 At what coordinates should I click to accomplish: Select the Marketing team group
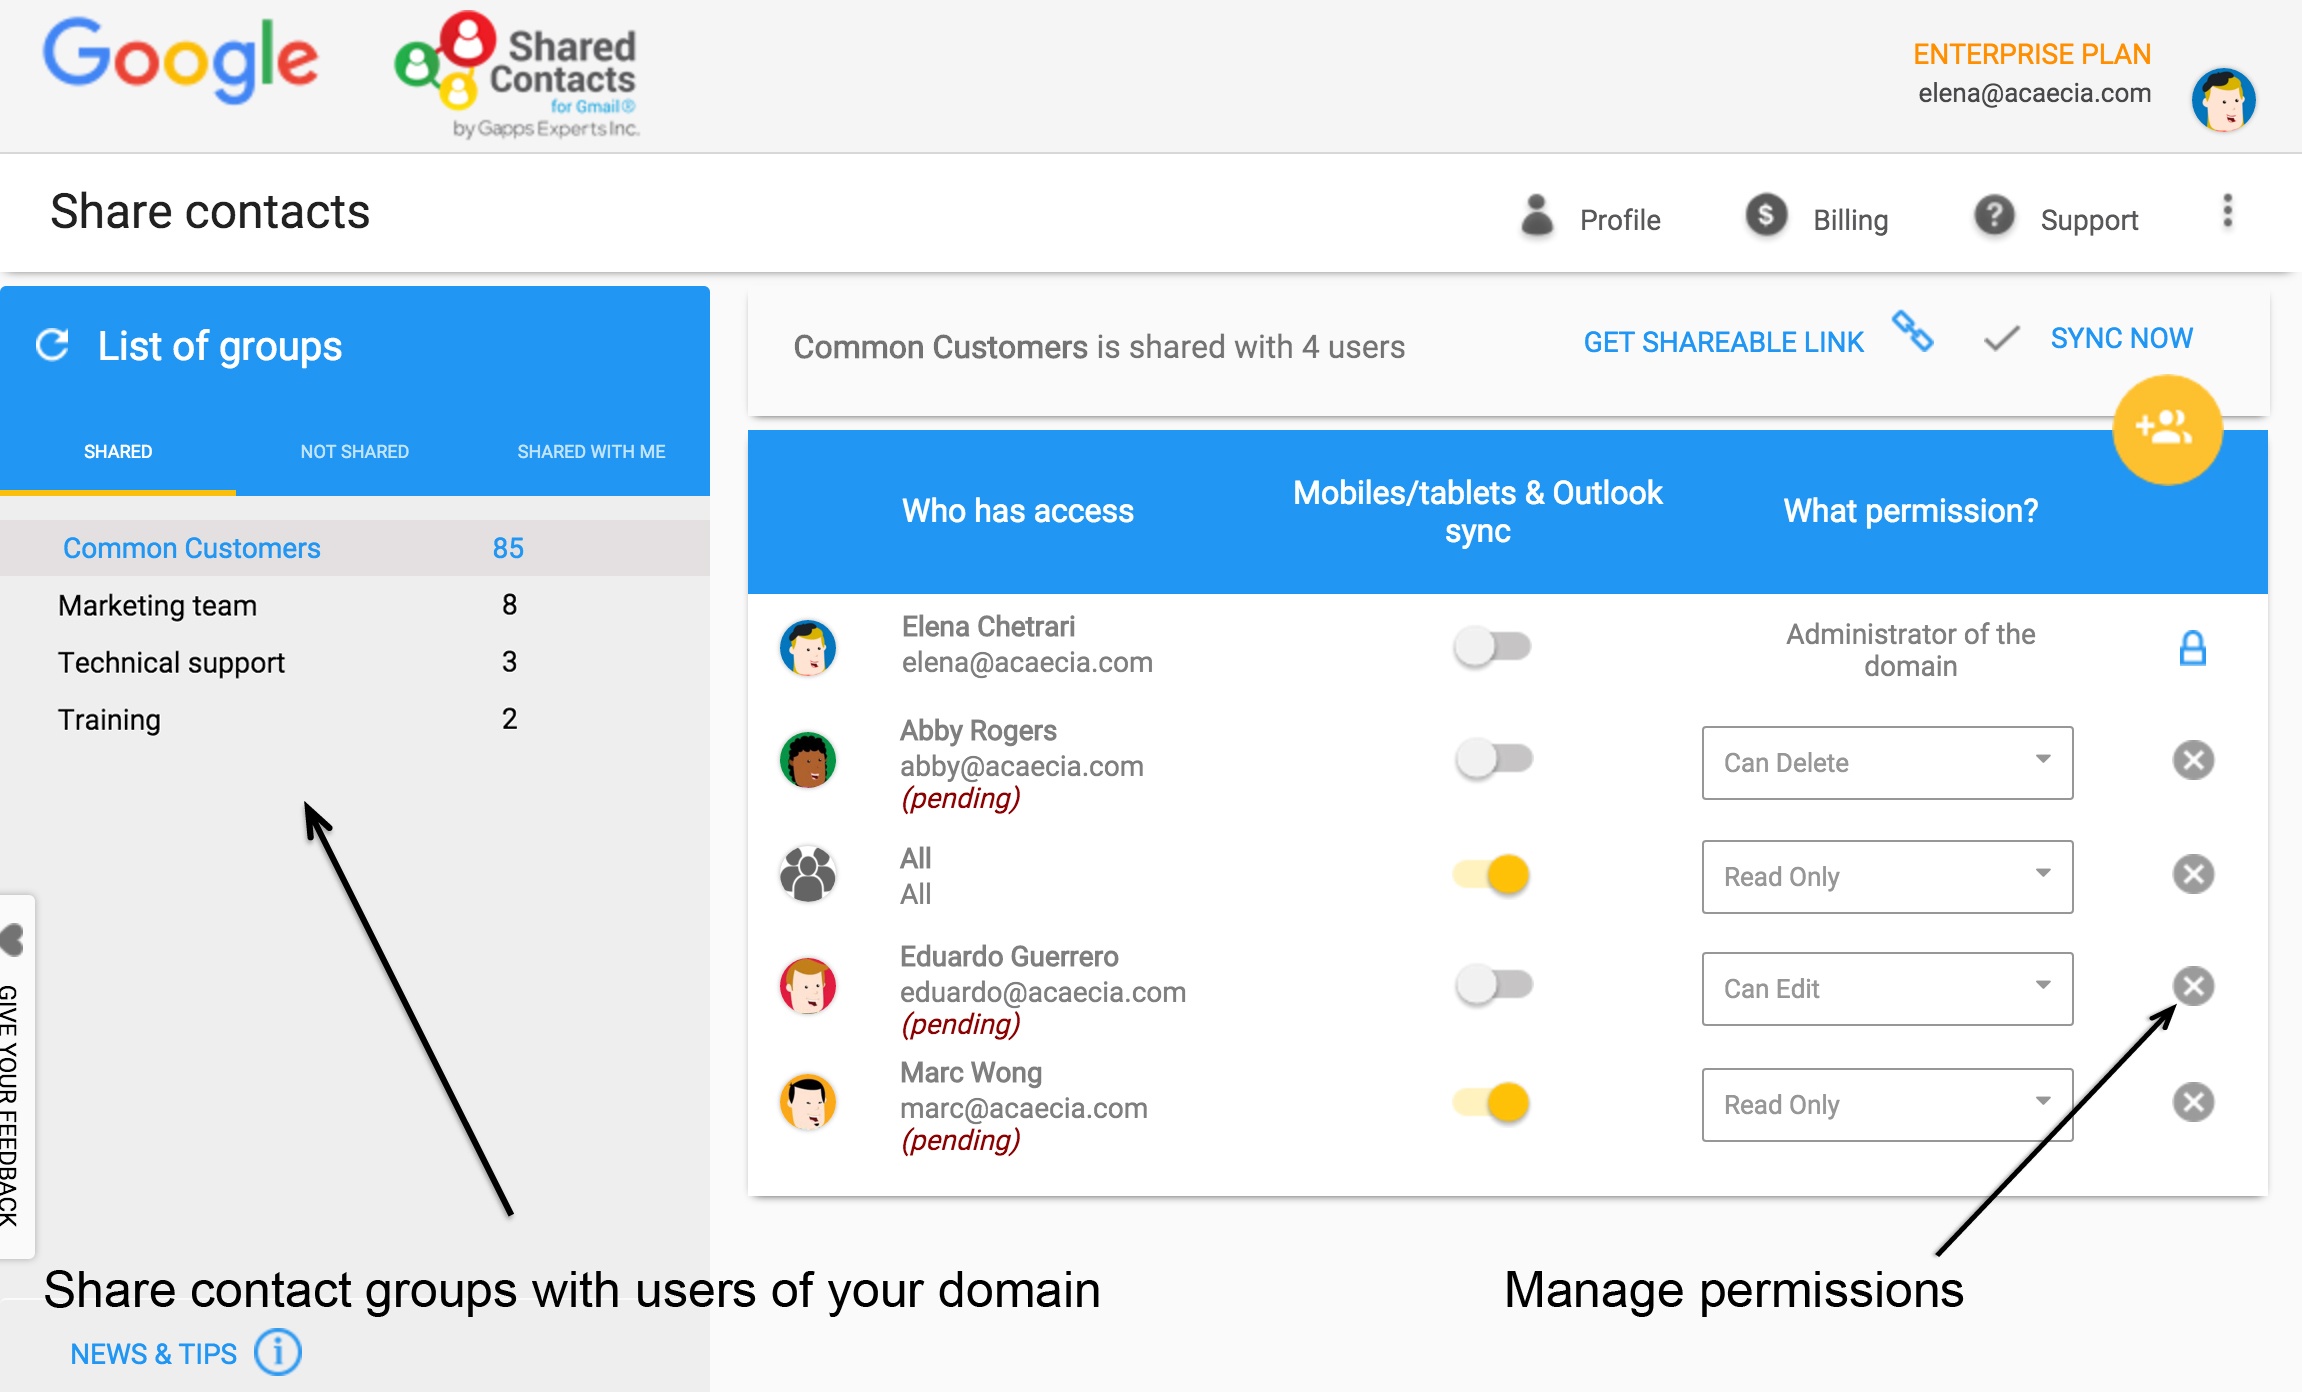click(158, 606)
